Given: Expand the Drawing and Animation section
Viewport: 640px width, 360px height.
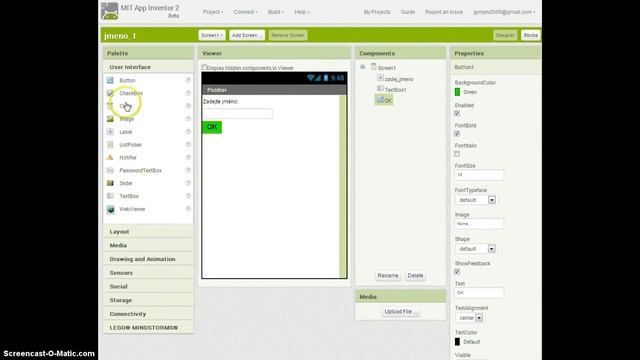Looking at the screenshot, I should (x=148, y=259).
